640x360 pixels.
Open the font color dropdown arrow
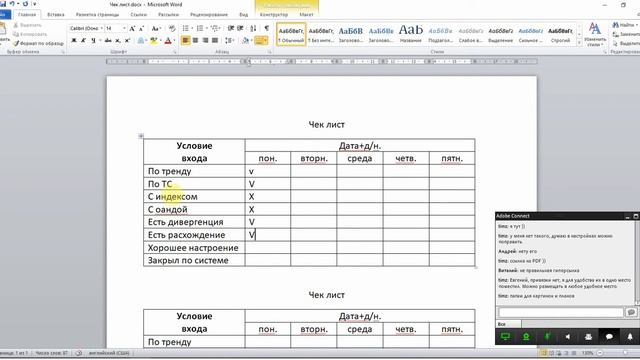(x=174, y=40)
